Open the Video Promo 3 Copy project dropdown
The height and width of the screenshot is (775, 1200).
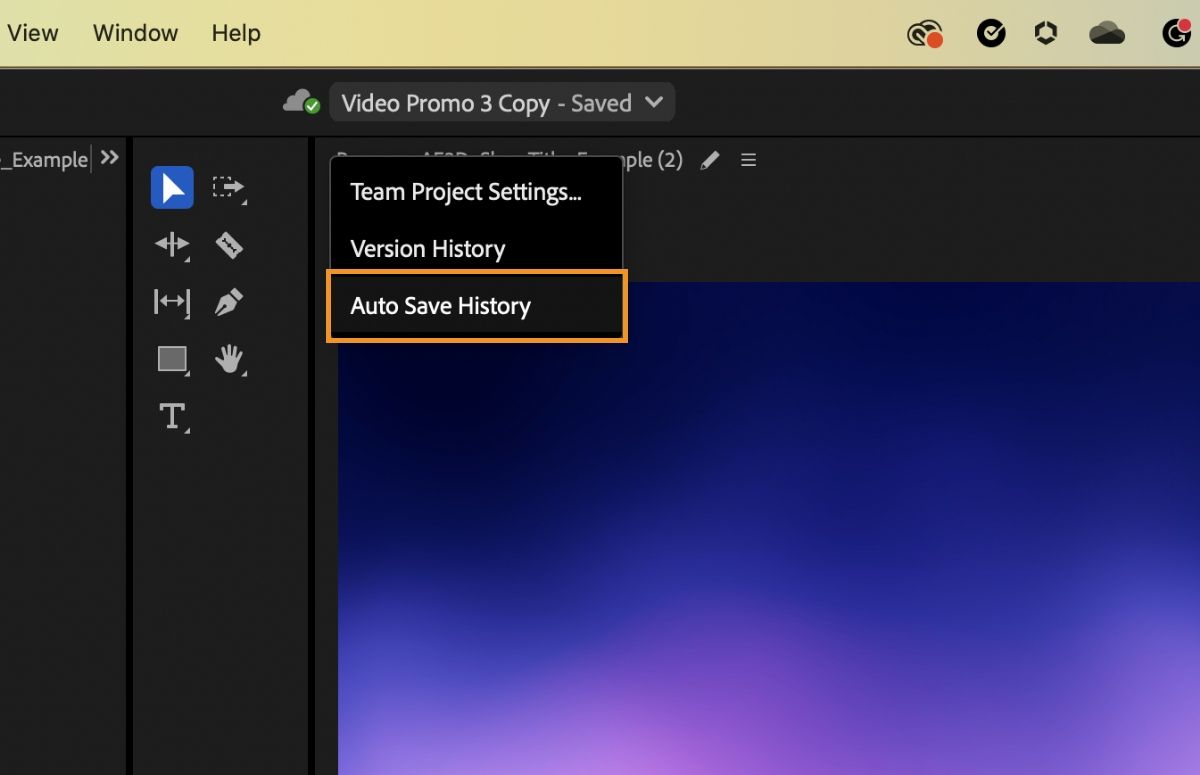(x=502, y=102)
